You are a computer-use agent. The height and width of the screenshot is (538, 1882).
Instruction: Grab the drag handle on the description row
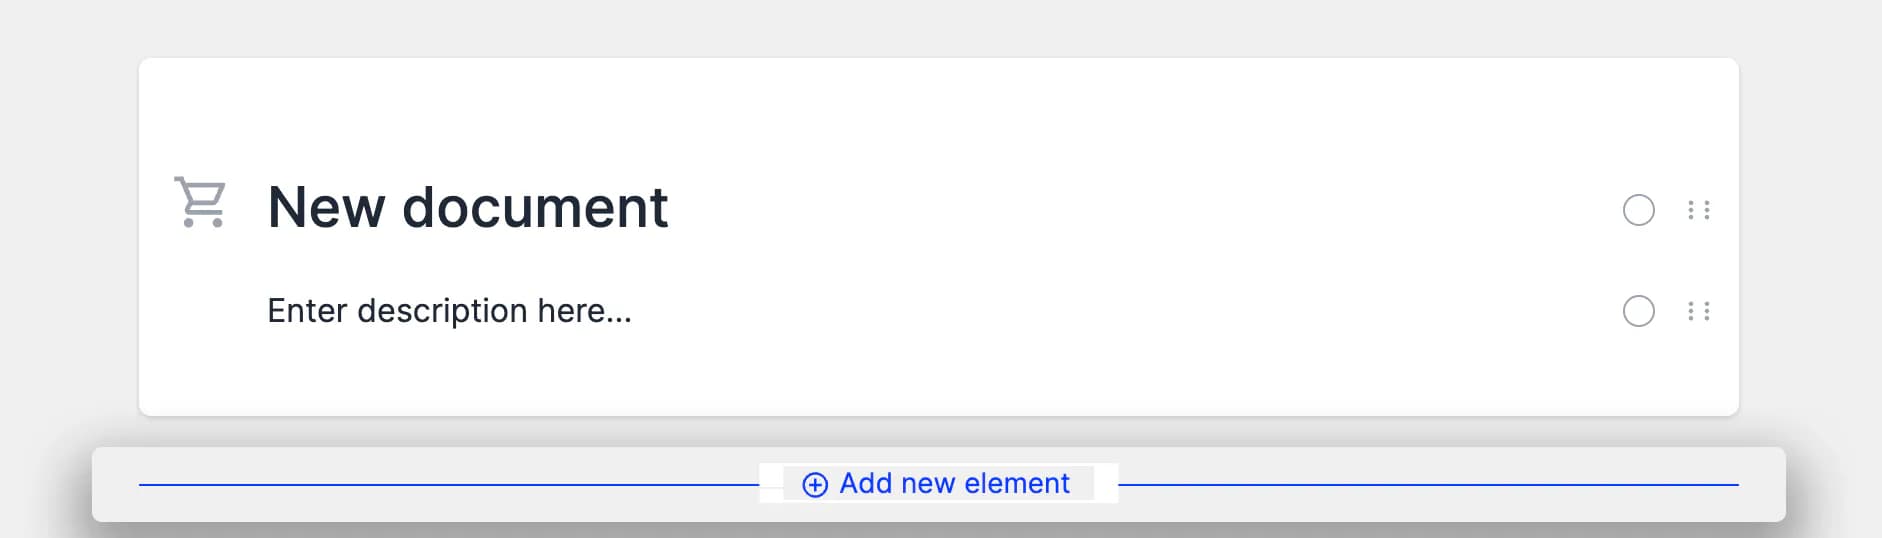pyautogui.click(x=1698, y=311)
